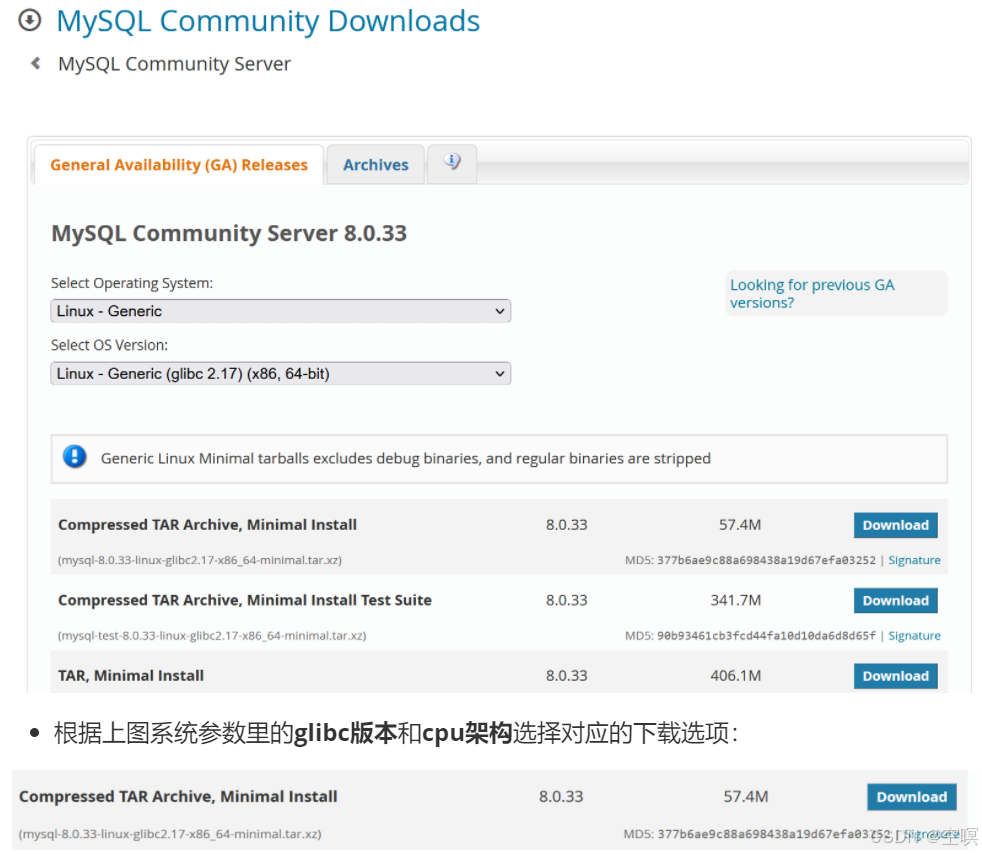
Task: Open Signature link for minimal.tar.xz MD5 377b6ae9
Action: [914, 560]
